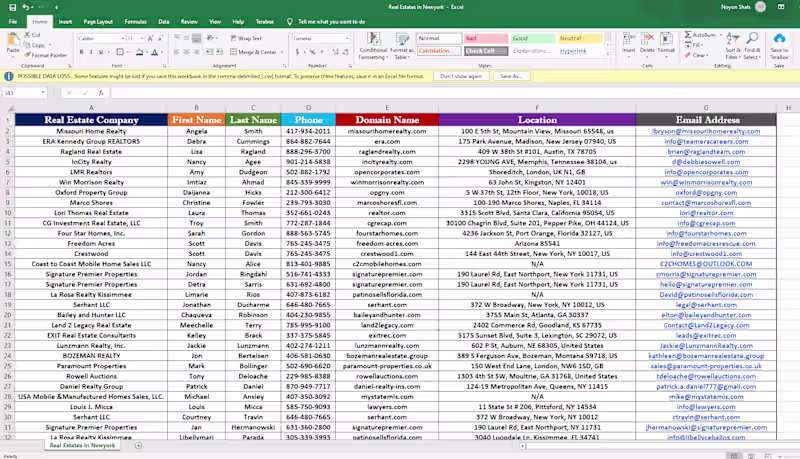Click the Undo arrow in the quick access toolbar
The image size is (800, 459).
coord(26,7)
